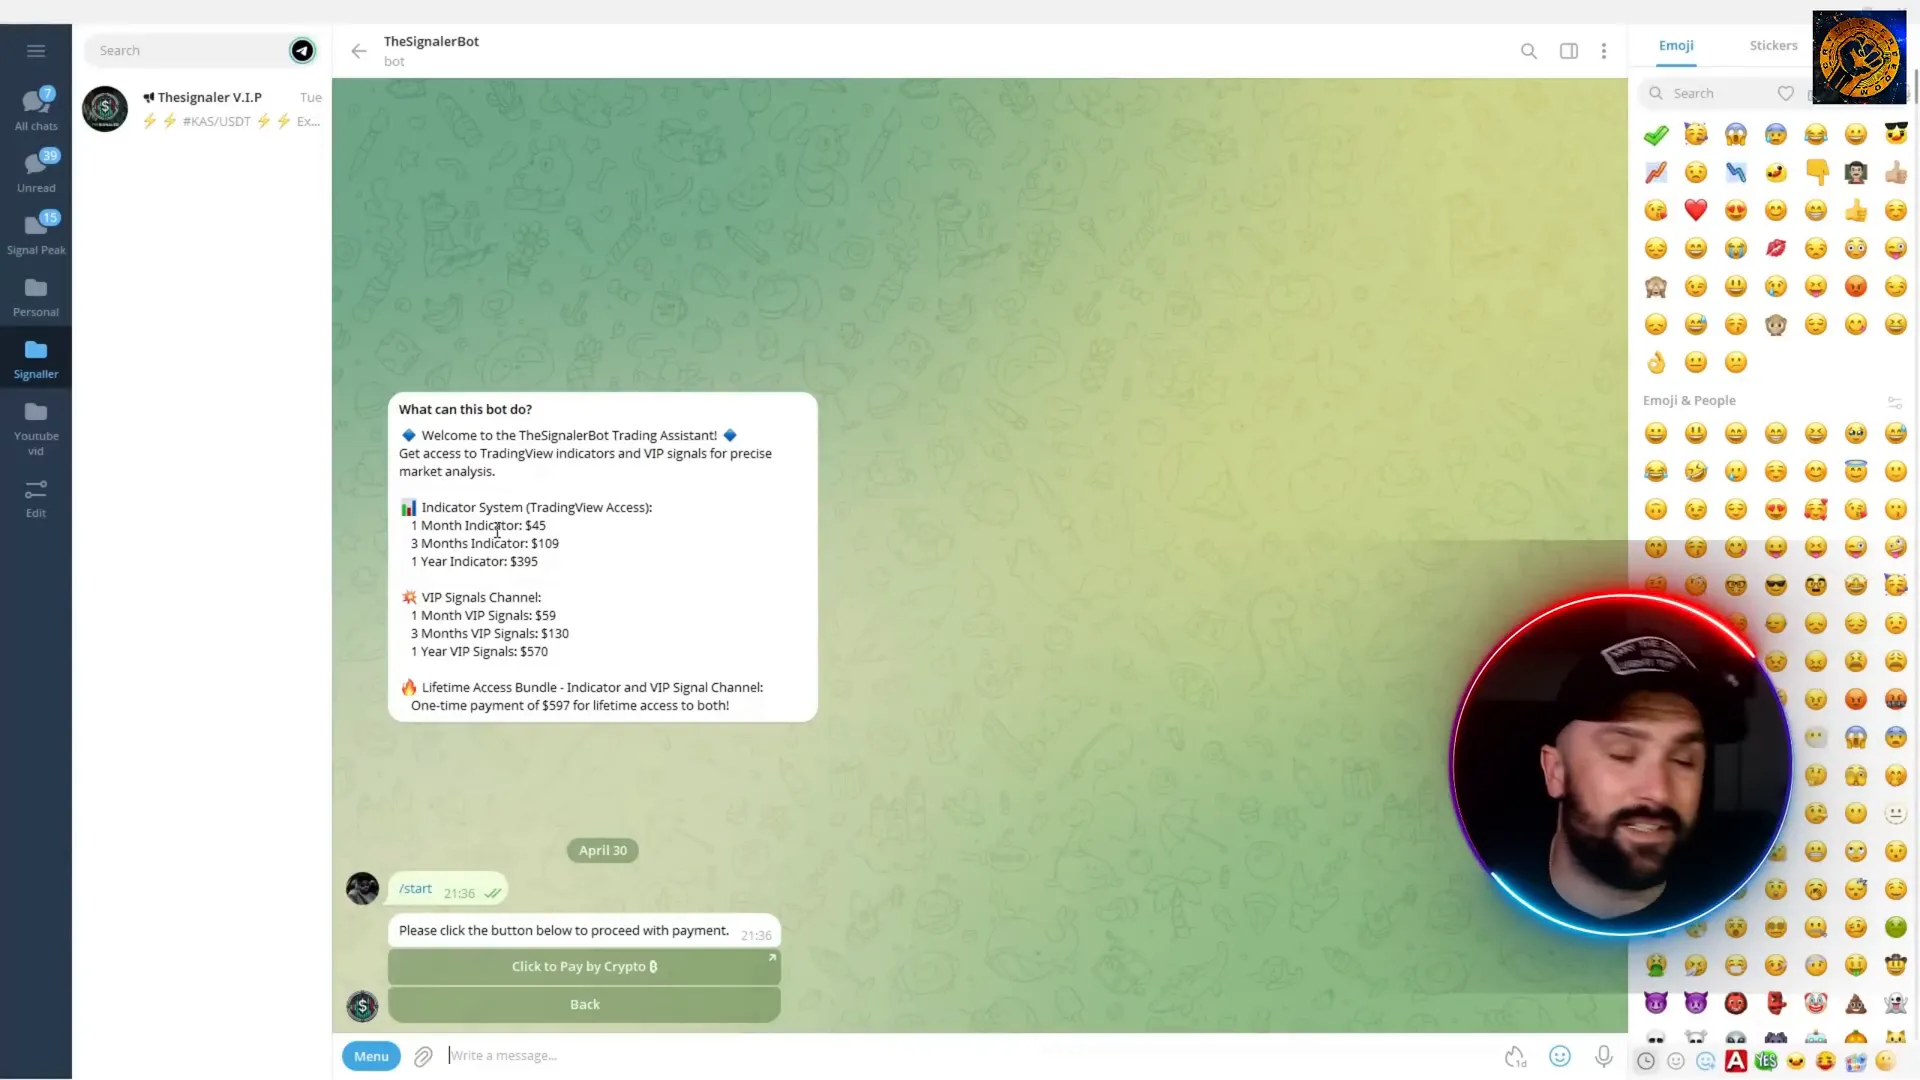Pick the clown face emoji
Image resolution: width=1920 pixels, height=1080 pixels.
pos(1816,1003)
